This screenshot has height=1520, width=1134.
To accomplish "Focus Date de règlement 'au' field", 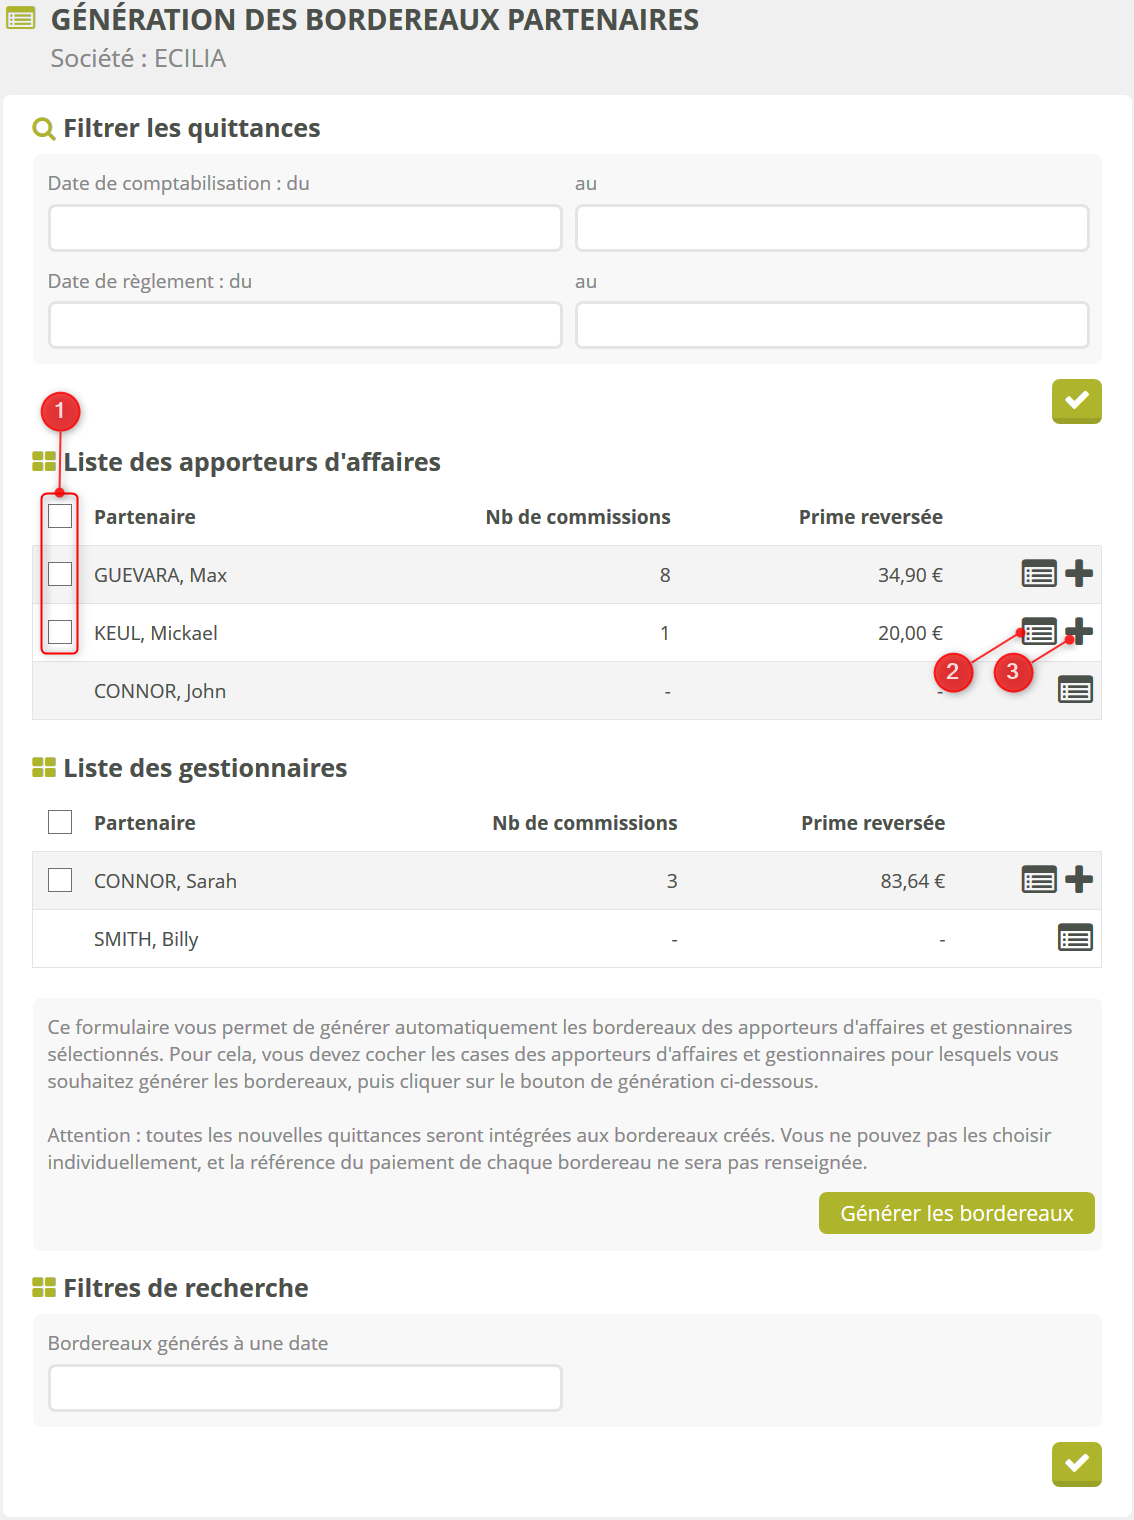I will click(x=832, y=325).
